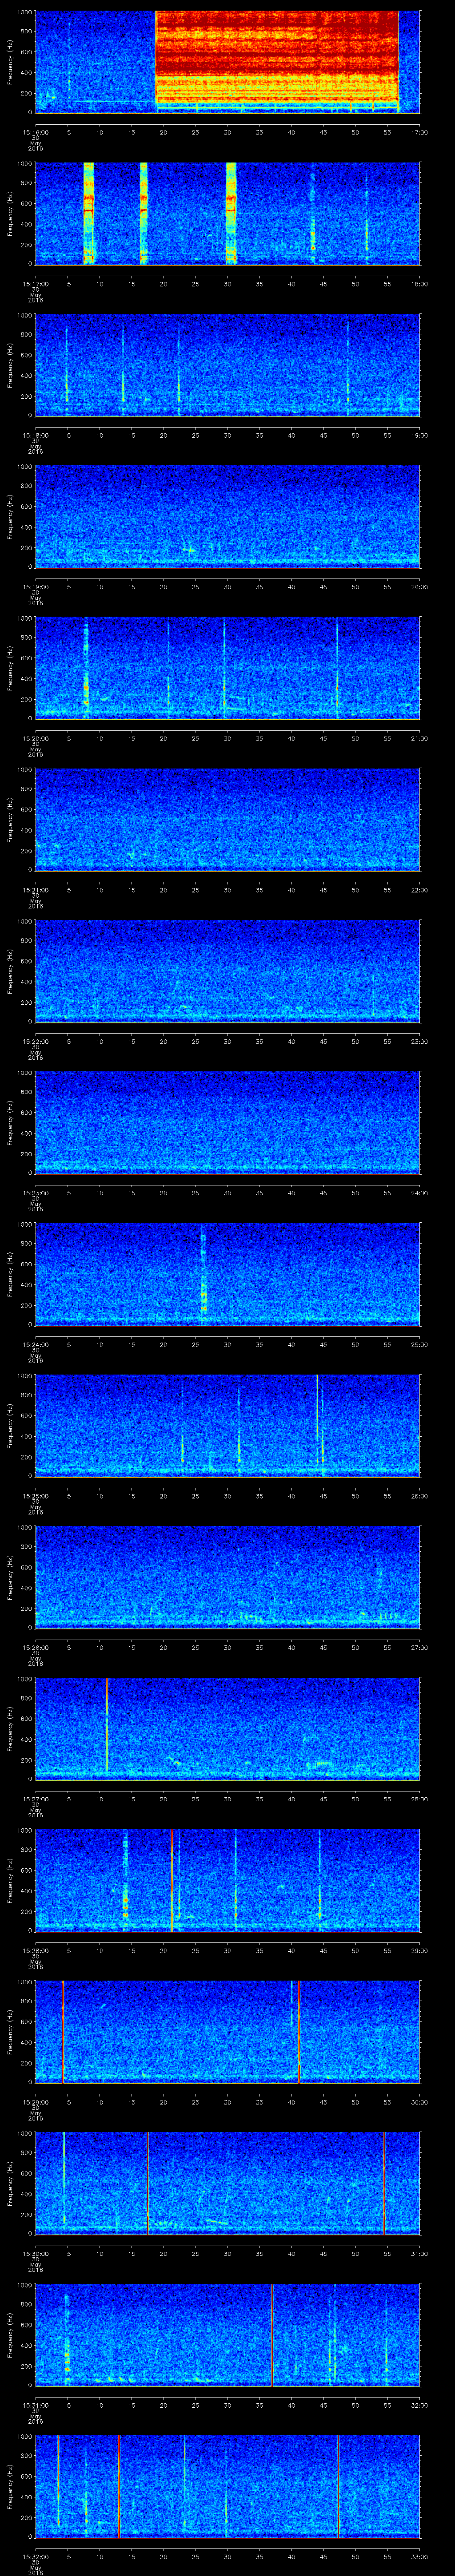Click the red line near 4 s in 15:29 panel
This screenshot has height=2576, width=455.
click(x=62, y=2032)
